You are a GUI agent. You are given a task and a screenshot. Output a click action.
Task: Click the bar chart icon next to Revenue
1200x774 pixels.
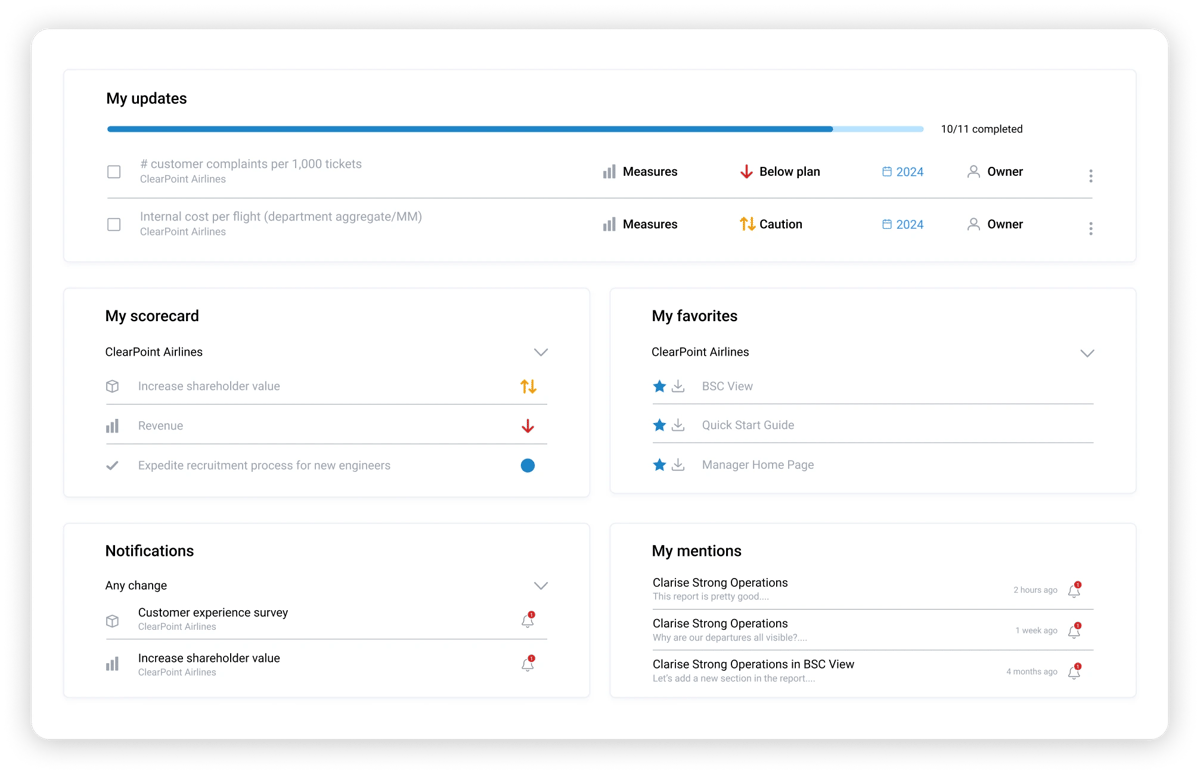(112, 426)
